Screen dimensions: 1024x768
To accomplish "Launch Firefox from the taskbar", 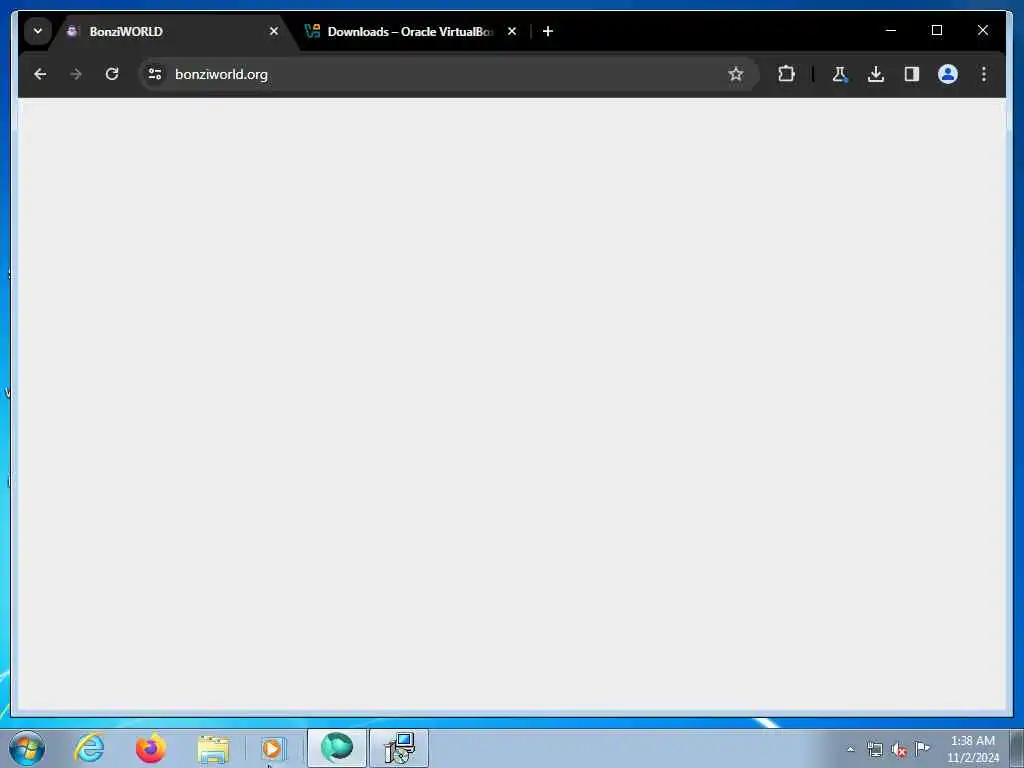I will pyautogui.click(x=151, y=748).
